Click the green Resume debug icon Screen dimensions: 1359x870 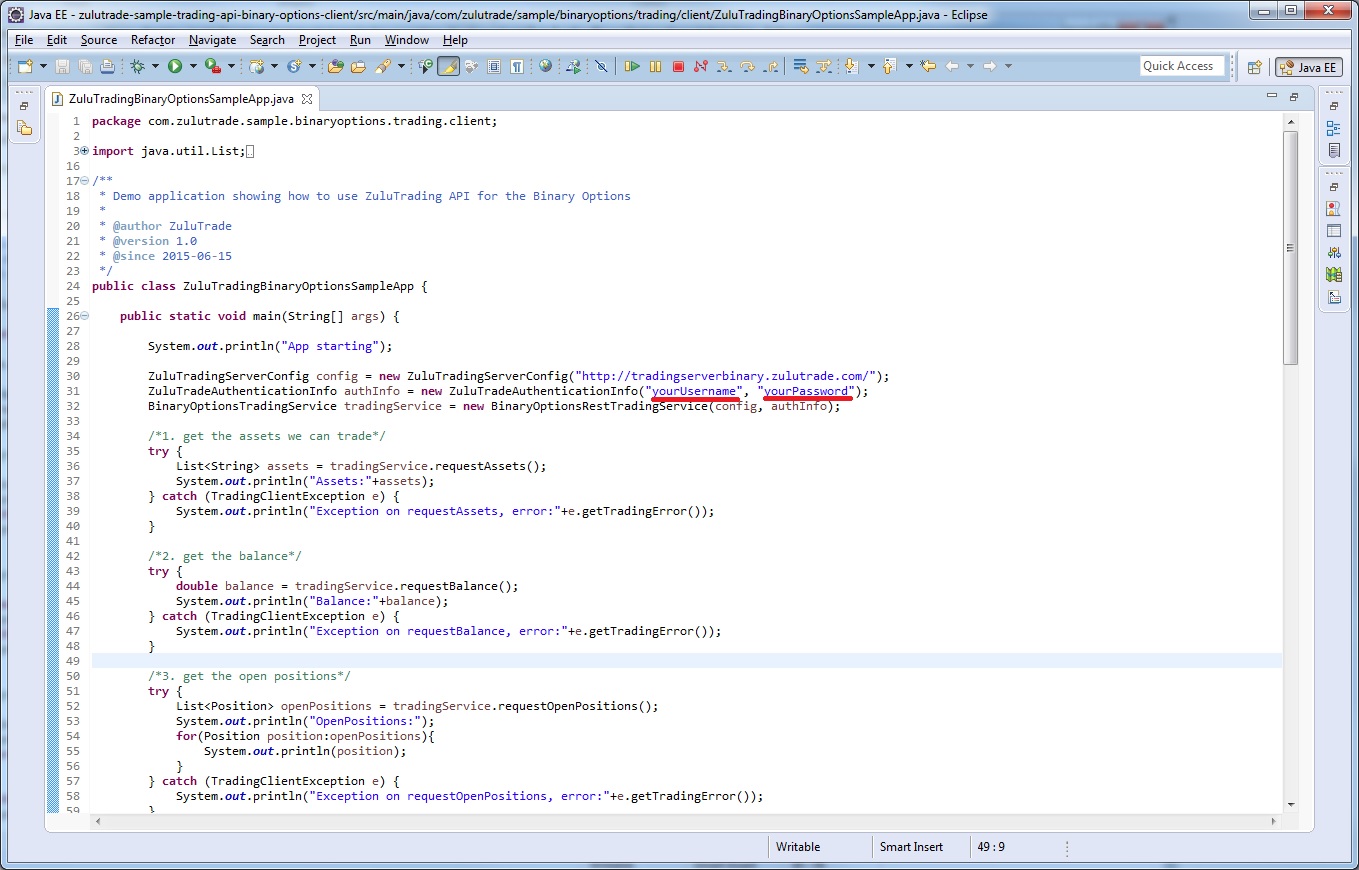point(632,66)
